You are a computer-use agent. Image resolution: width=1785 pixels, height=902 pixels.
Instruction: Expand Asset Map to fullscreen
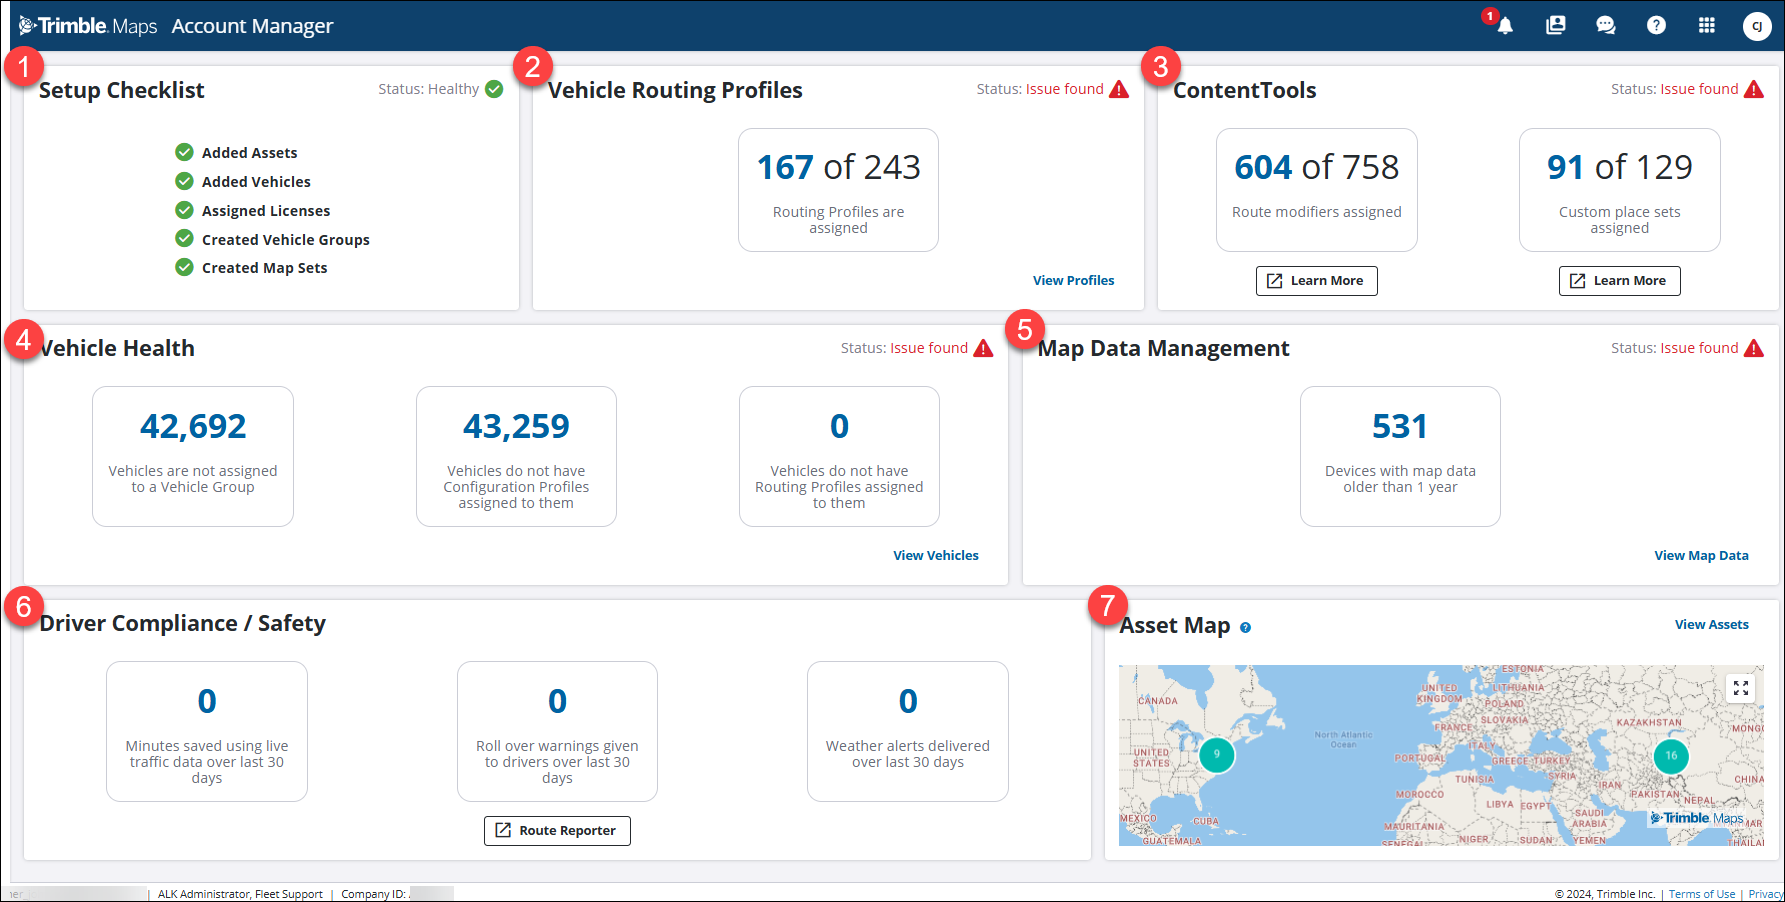tap(1740, 688)
